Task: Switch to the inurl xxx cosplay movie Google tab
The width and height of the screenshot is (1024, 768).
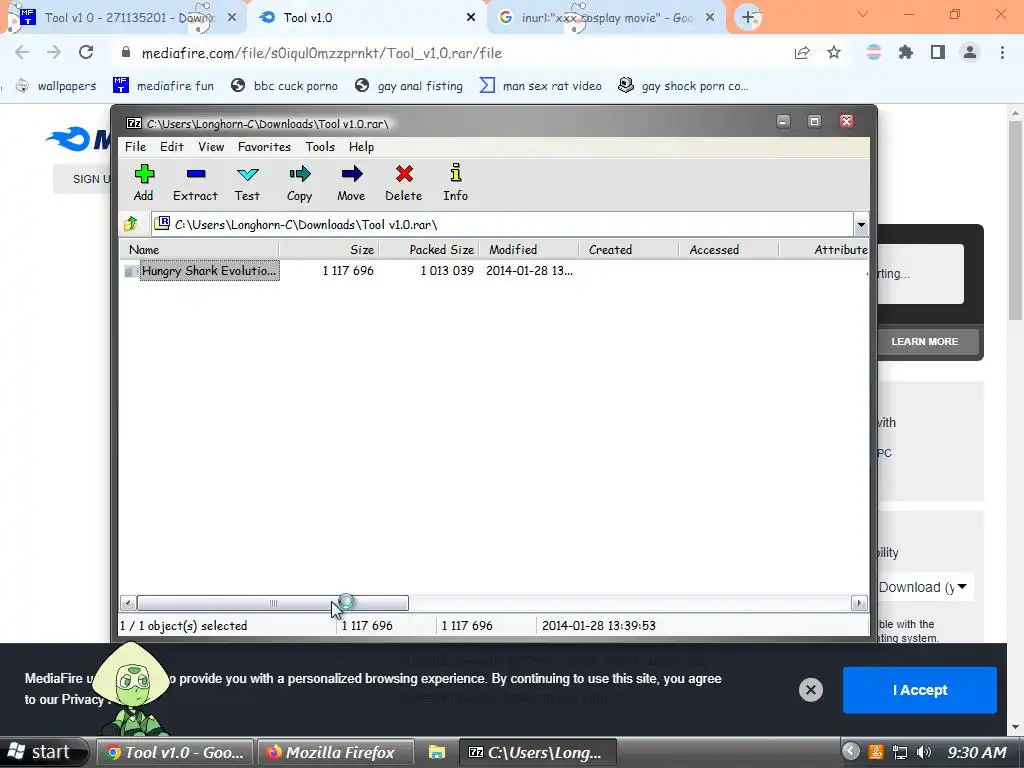Action: pos(606,18)
